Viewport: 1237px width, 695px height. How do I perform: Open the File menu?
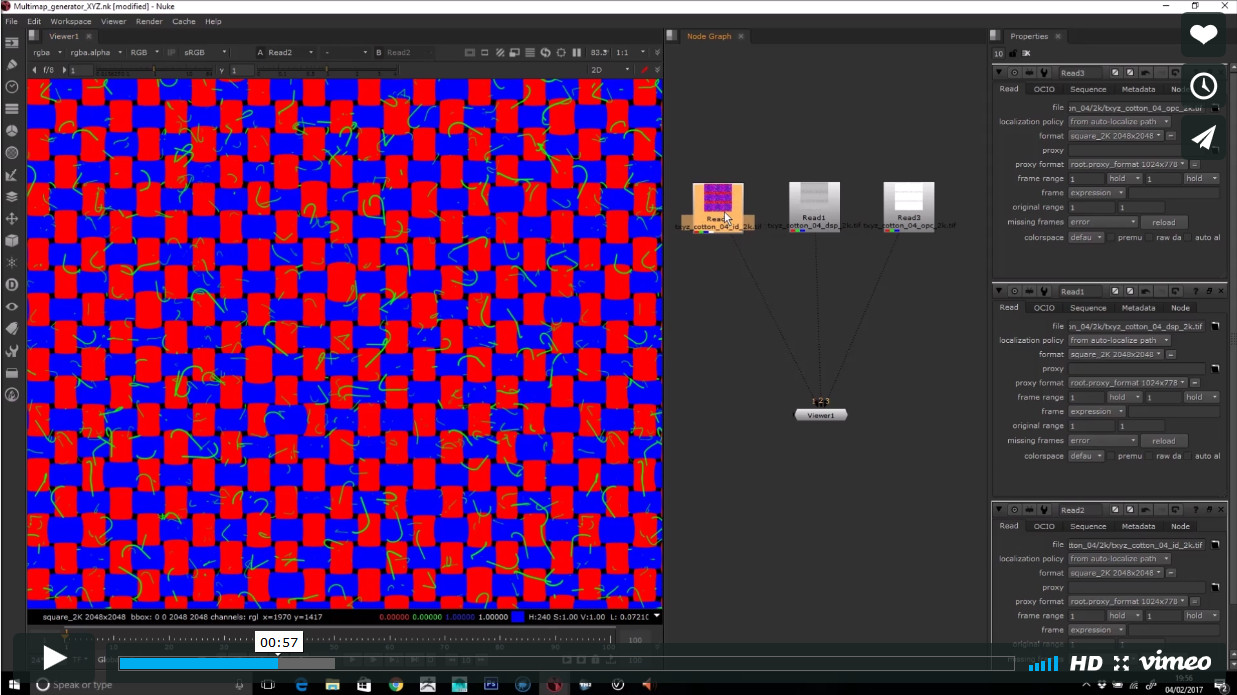pos(11,21)
